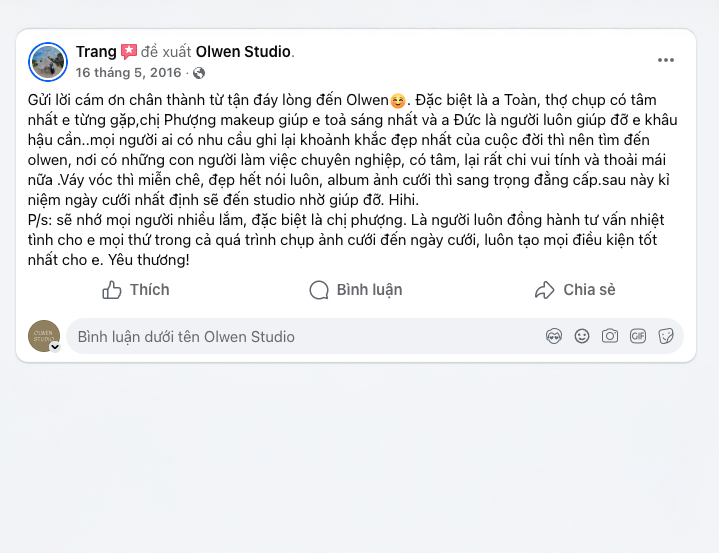Share the post via Chia sẻ
Screen dimensions: 719x553
(x=575, y=290)
